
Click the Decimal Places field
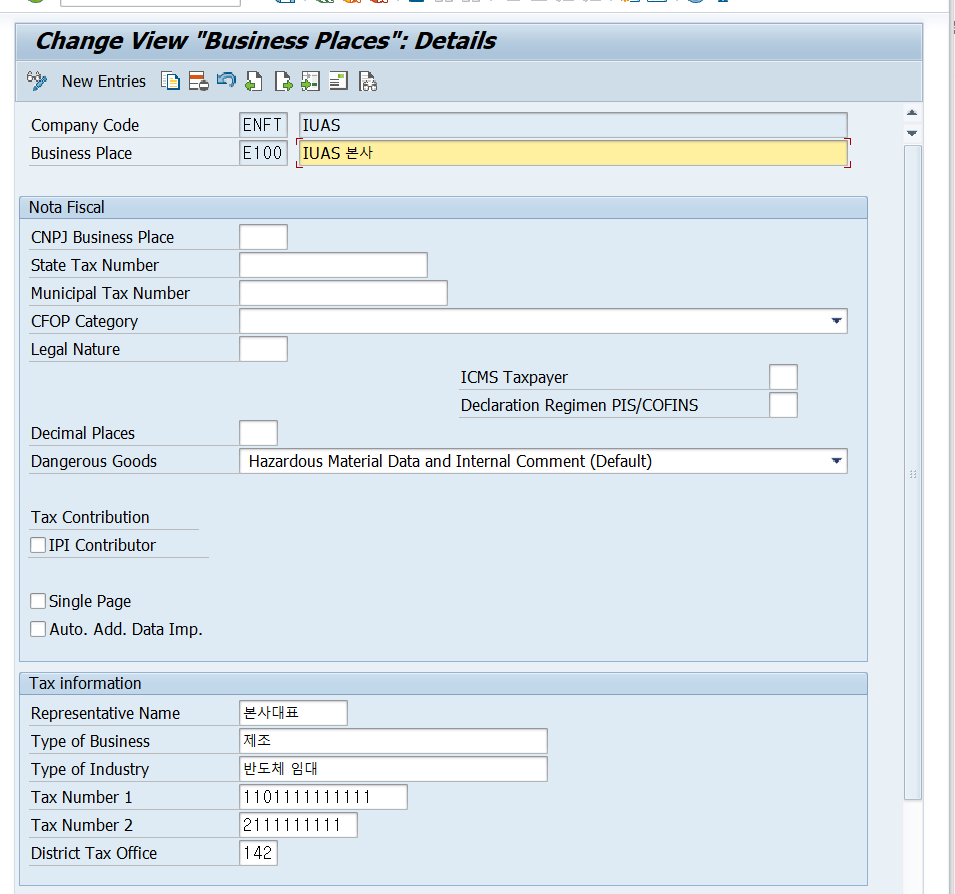[x=258, y=433]
